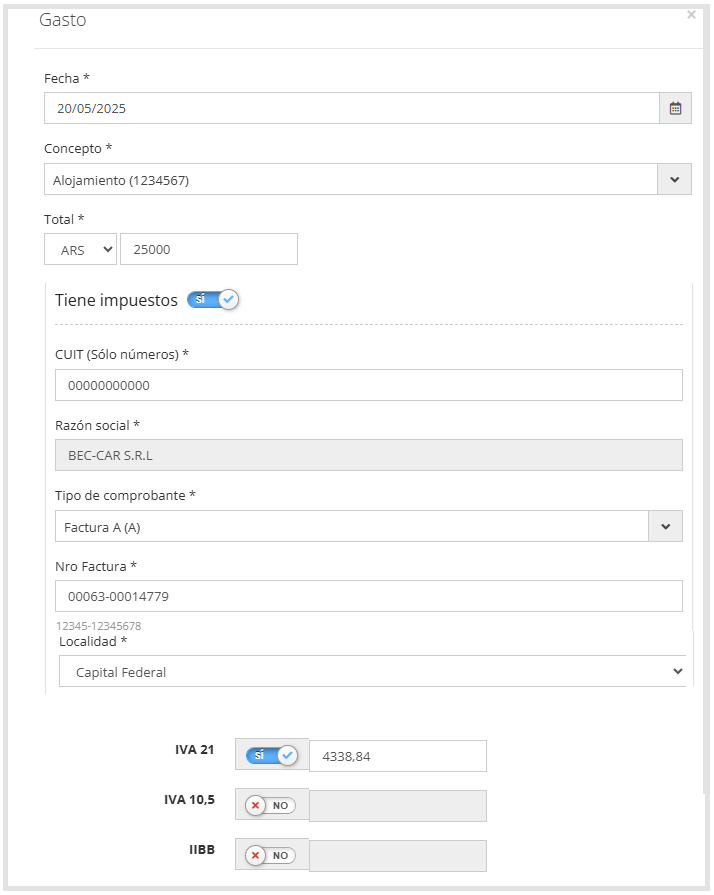Click the IVA 21 amount field

398,756
